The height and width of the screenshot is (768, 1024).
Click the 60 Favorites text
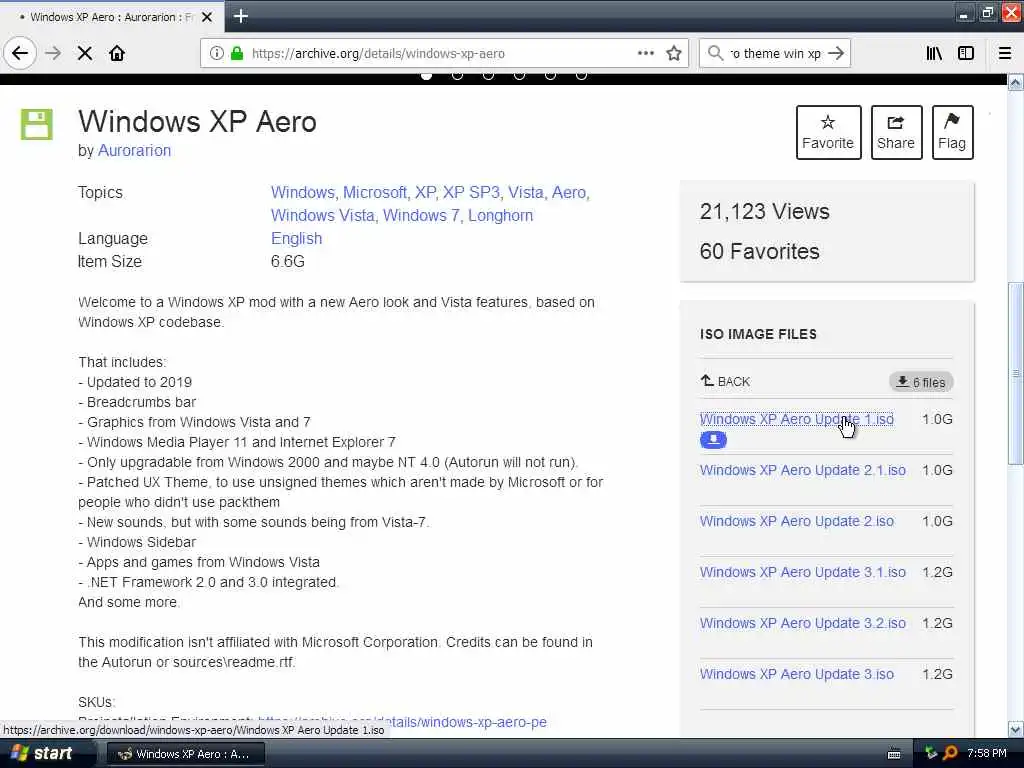(x=760, y=251)
